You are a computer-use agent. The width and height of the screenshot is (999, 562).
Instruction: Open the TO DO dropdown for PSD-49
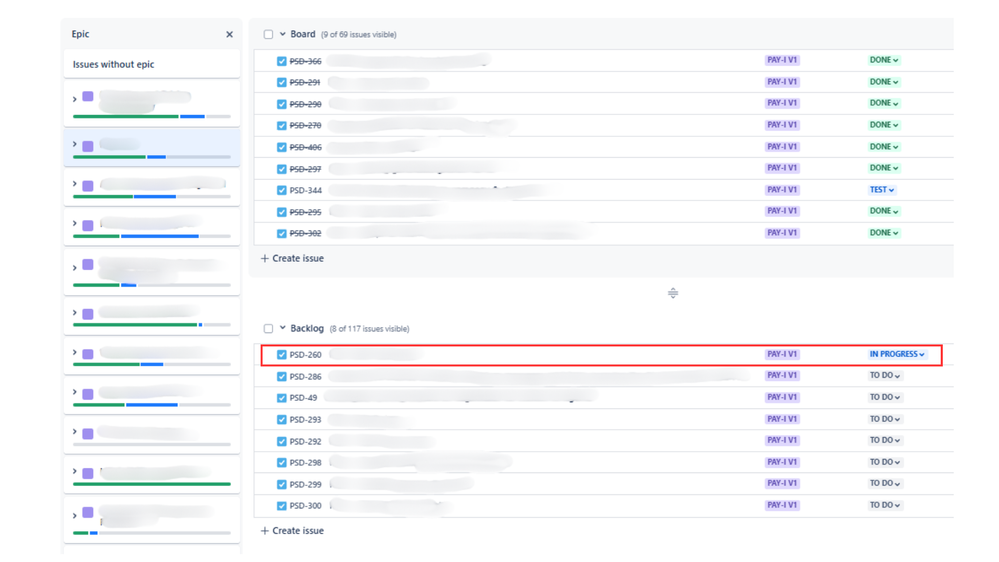(885, 397)
